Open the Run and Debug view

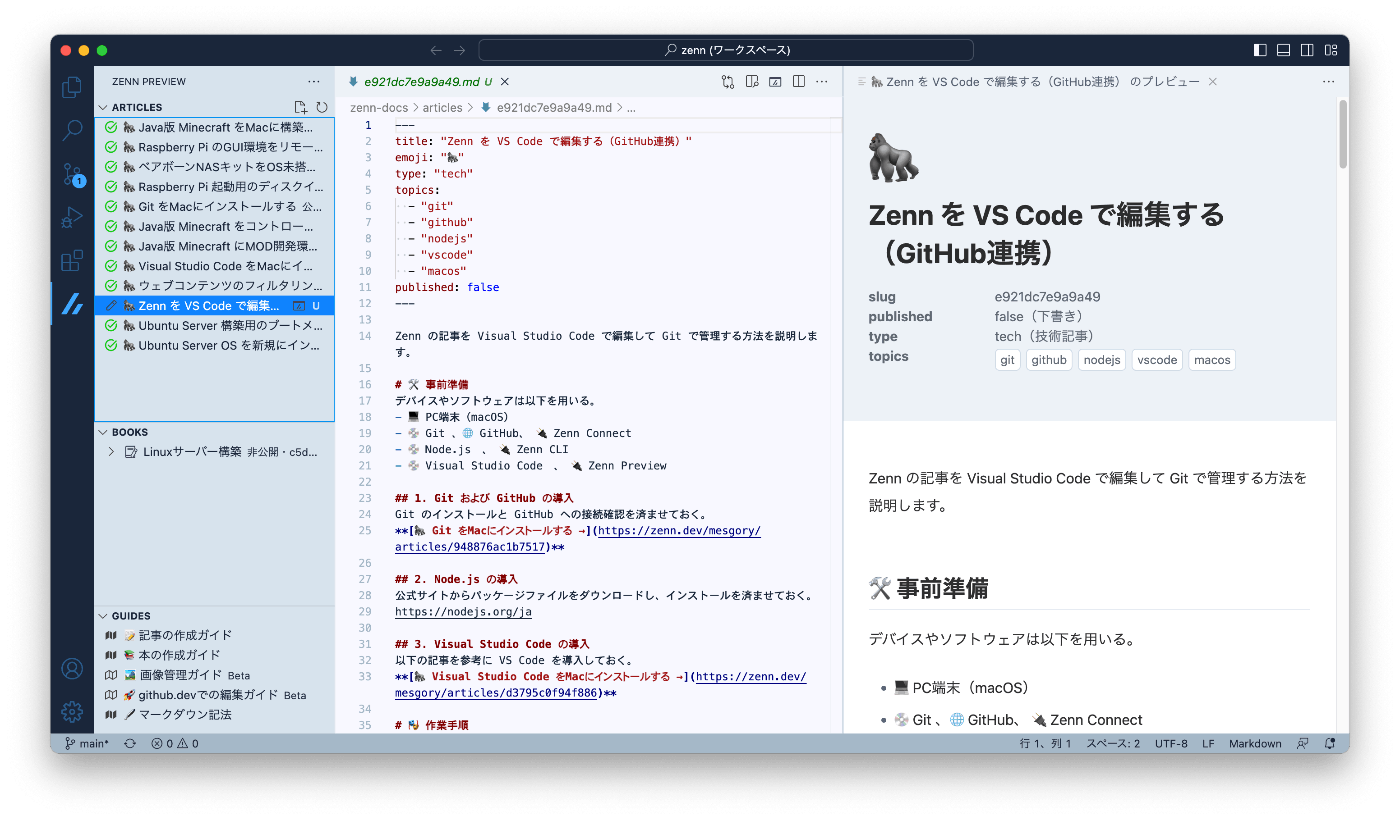[x=72, y=217]
